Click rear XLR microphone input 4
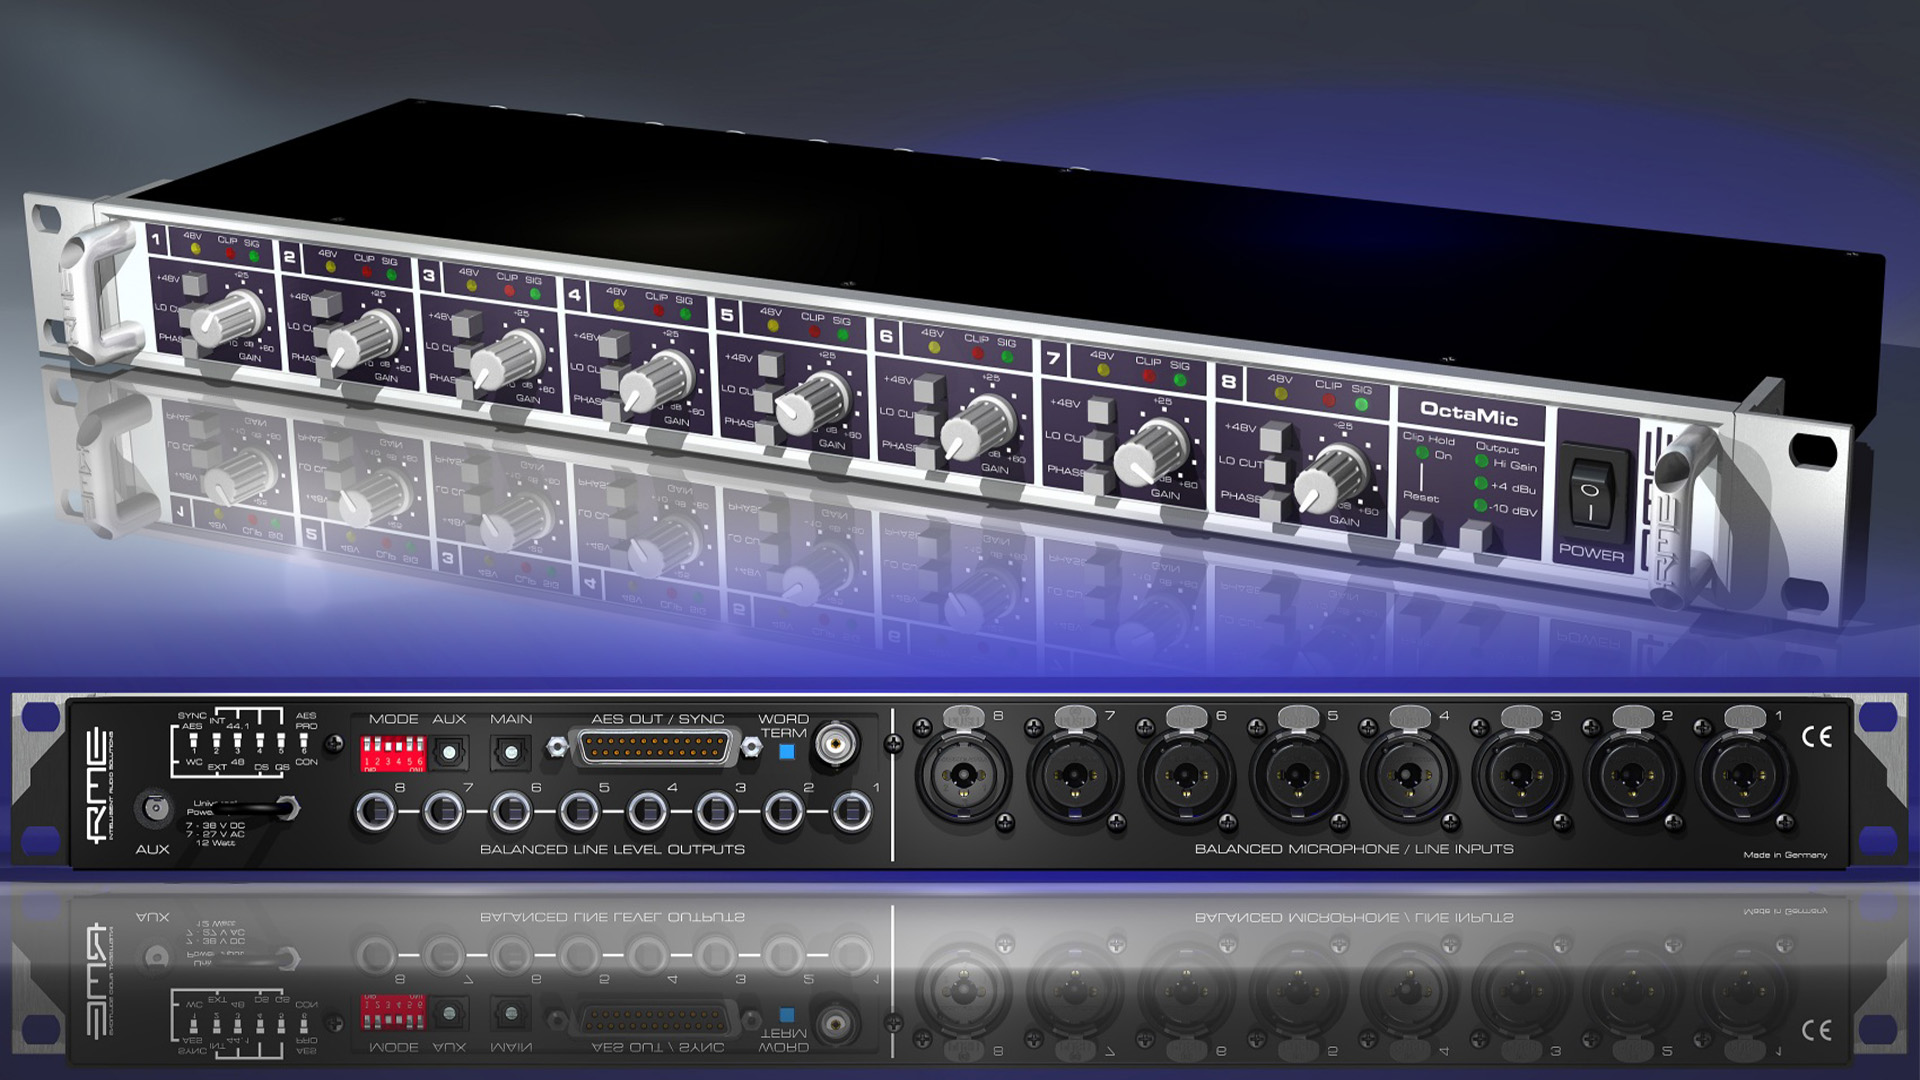Image resolution: width=1920 pixels, height=1080 pixels. click(x=1408, y=777)
